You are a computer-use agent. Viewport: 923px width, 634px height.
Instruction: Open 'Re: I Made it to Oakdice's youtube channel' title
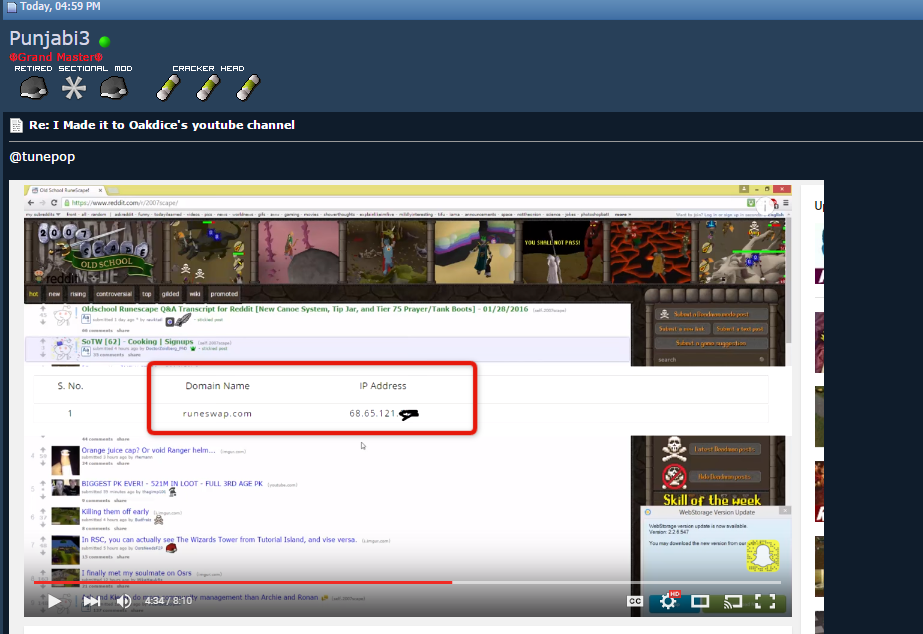pyautogui.click(x=162, y=125)
